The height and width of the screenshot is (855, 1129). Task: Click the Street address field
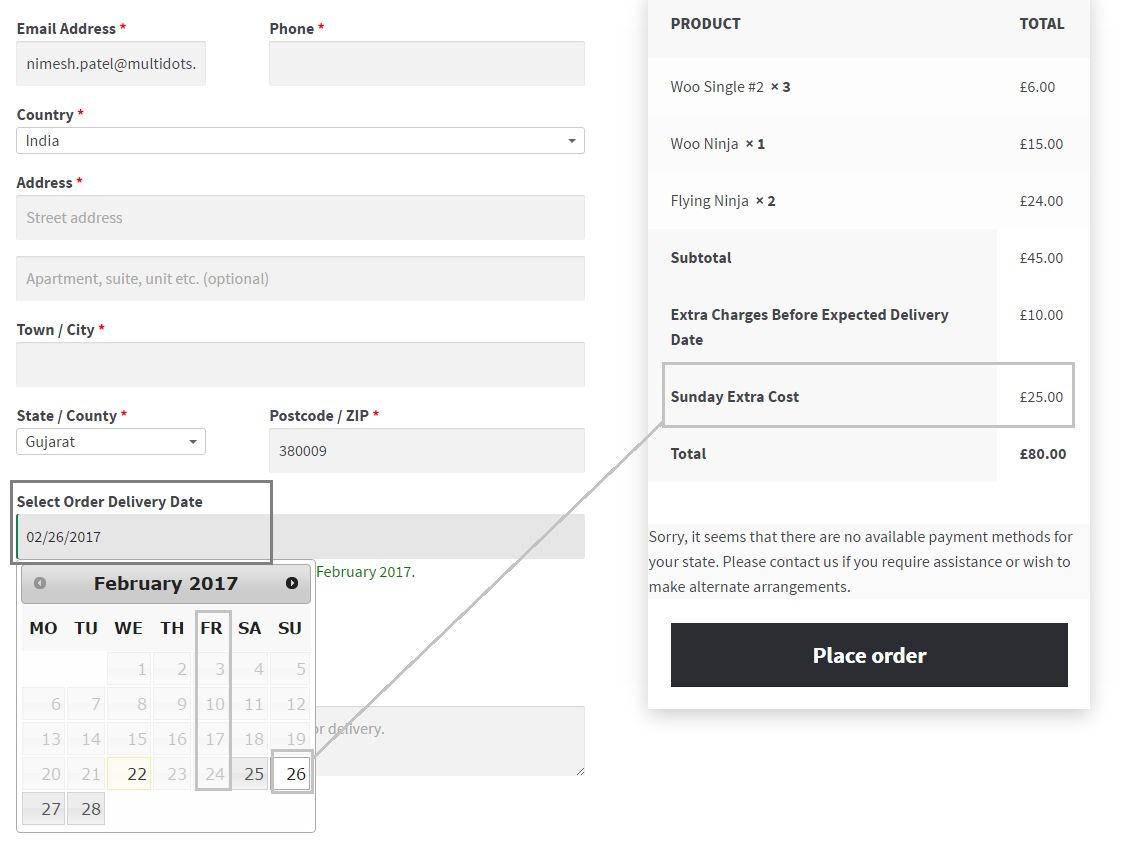click(300, 218)
